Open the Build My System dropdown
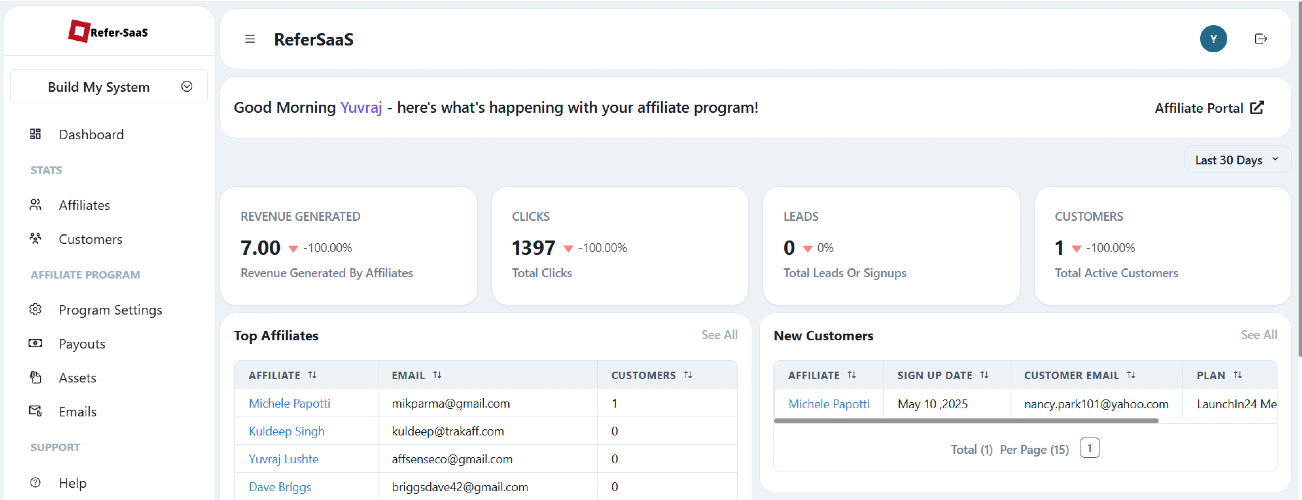This screenshot has height=500, width=1302. pos(109,87)
